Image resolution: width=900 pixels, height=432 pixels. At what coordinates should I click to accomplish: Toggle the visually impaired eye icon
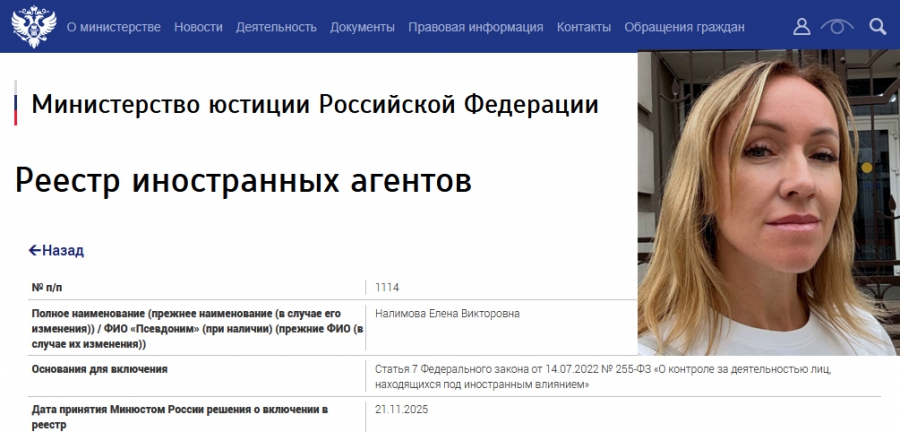[x=837, y=27]
